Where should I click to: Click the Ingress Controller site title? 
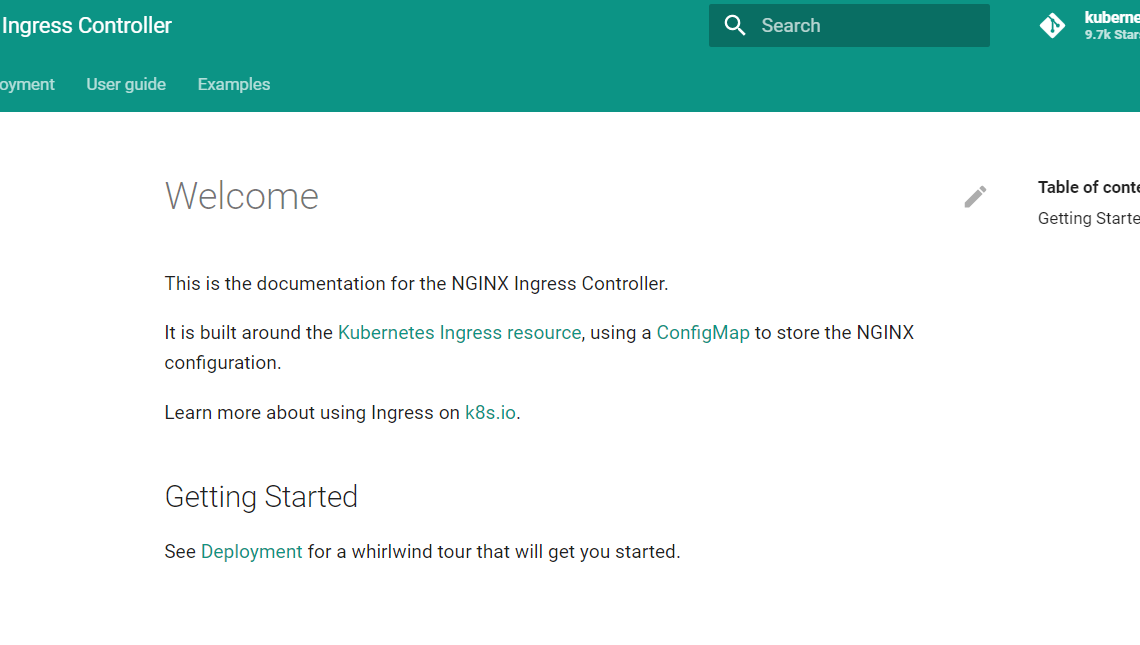[x=87, y=25]
